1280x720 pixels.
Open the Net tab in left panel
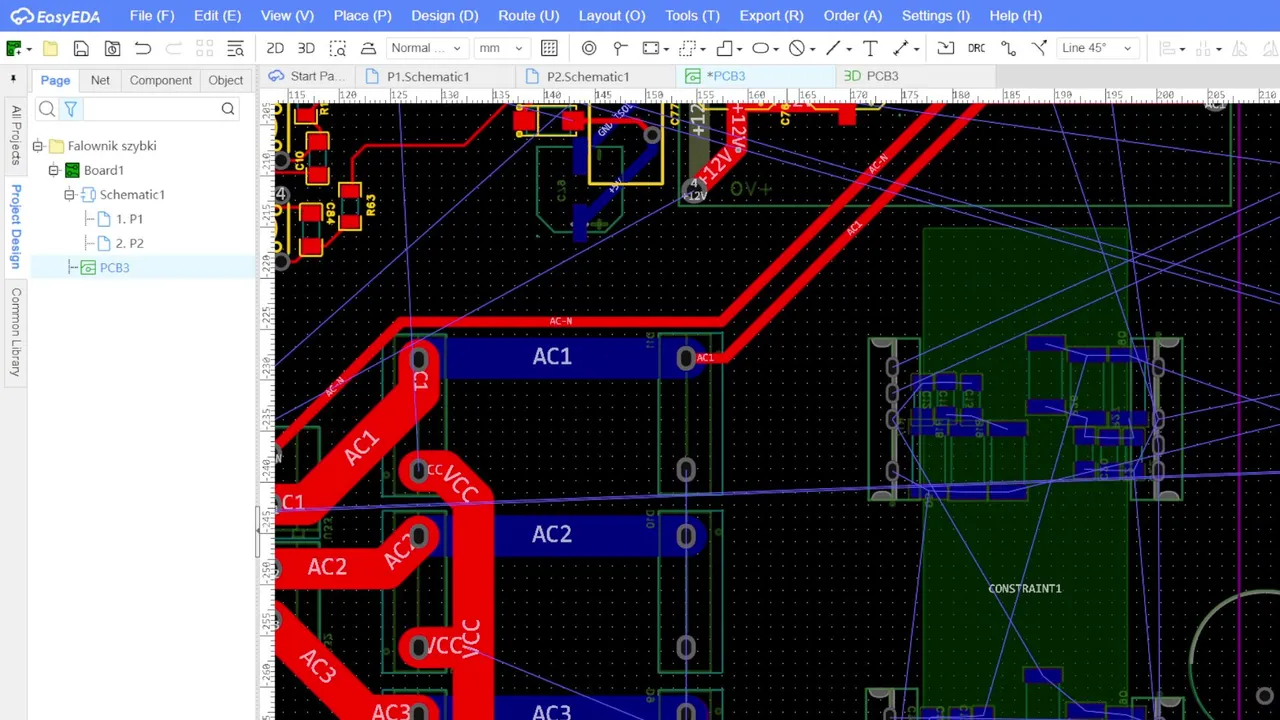pos(100,80)
